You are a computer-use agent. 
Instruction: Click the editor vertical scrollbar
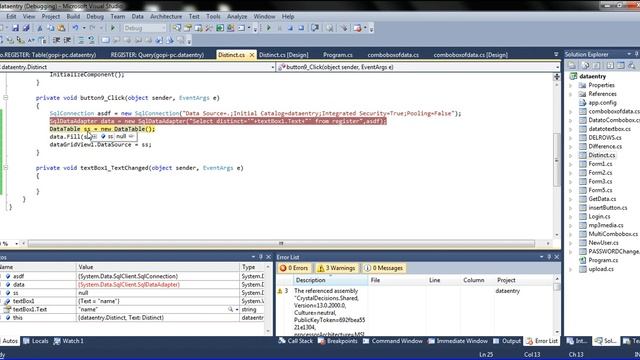tap(556, 159)
